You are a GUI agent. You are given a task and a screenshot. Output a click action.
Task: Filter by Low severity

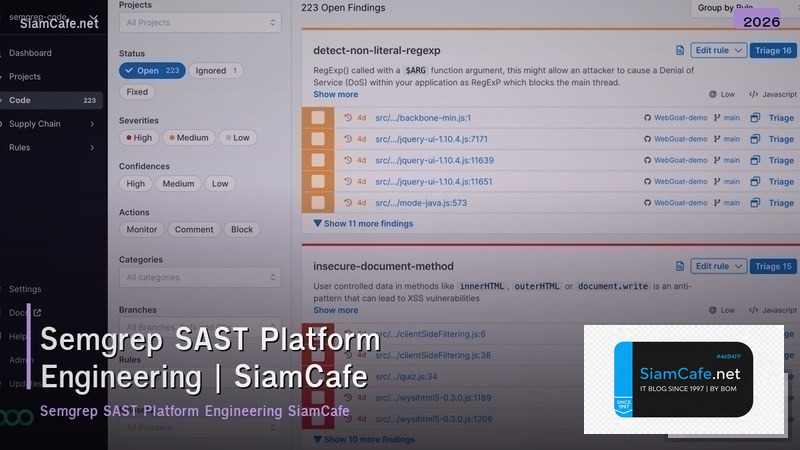coord(237,138)
